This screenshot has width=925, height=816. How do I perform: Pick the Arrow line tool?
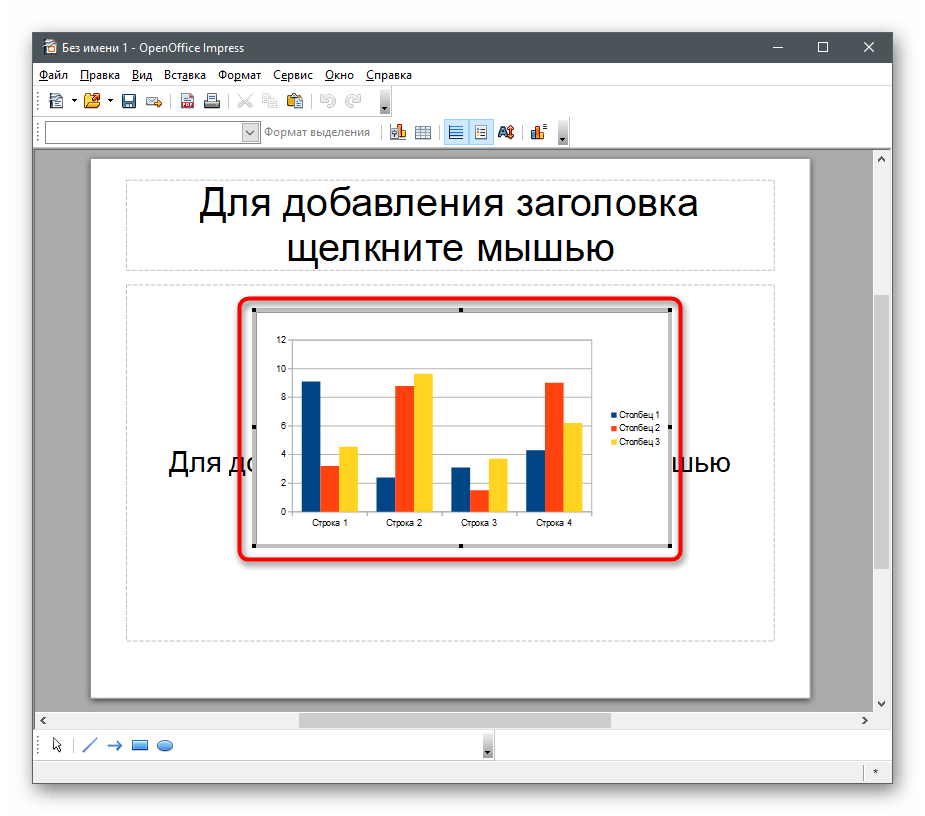(x=114, y=745)
